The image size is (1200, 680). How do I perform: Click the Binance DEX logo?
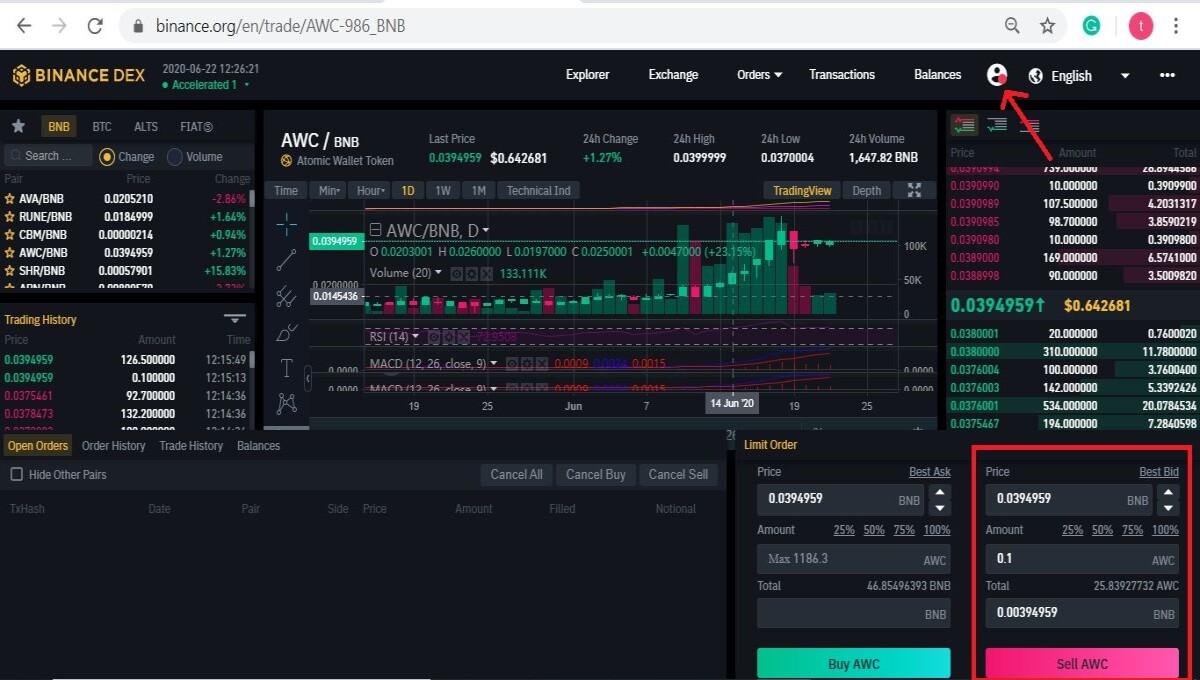click(78, 75)
